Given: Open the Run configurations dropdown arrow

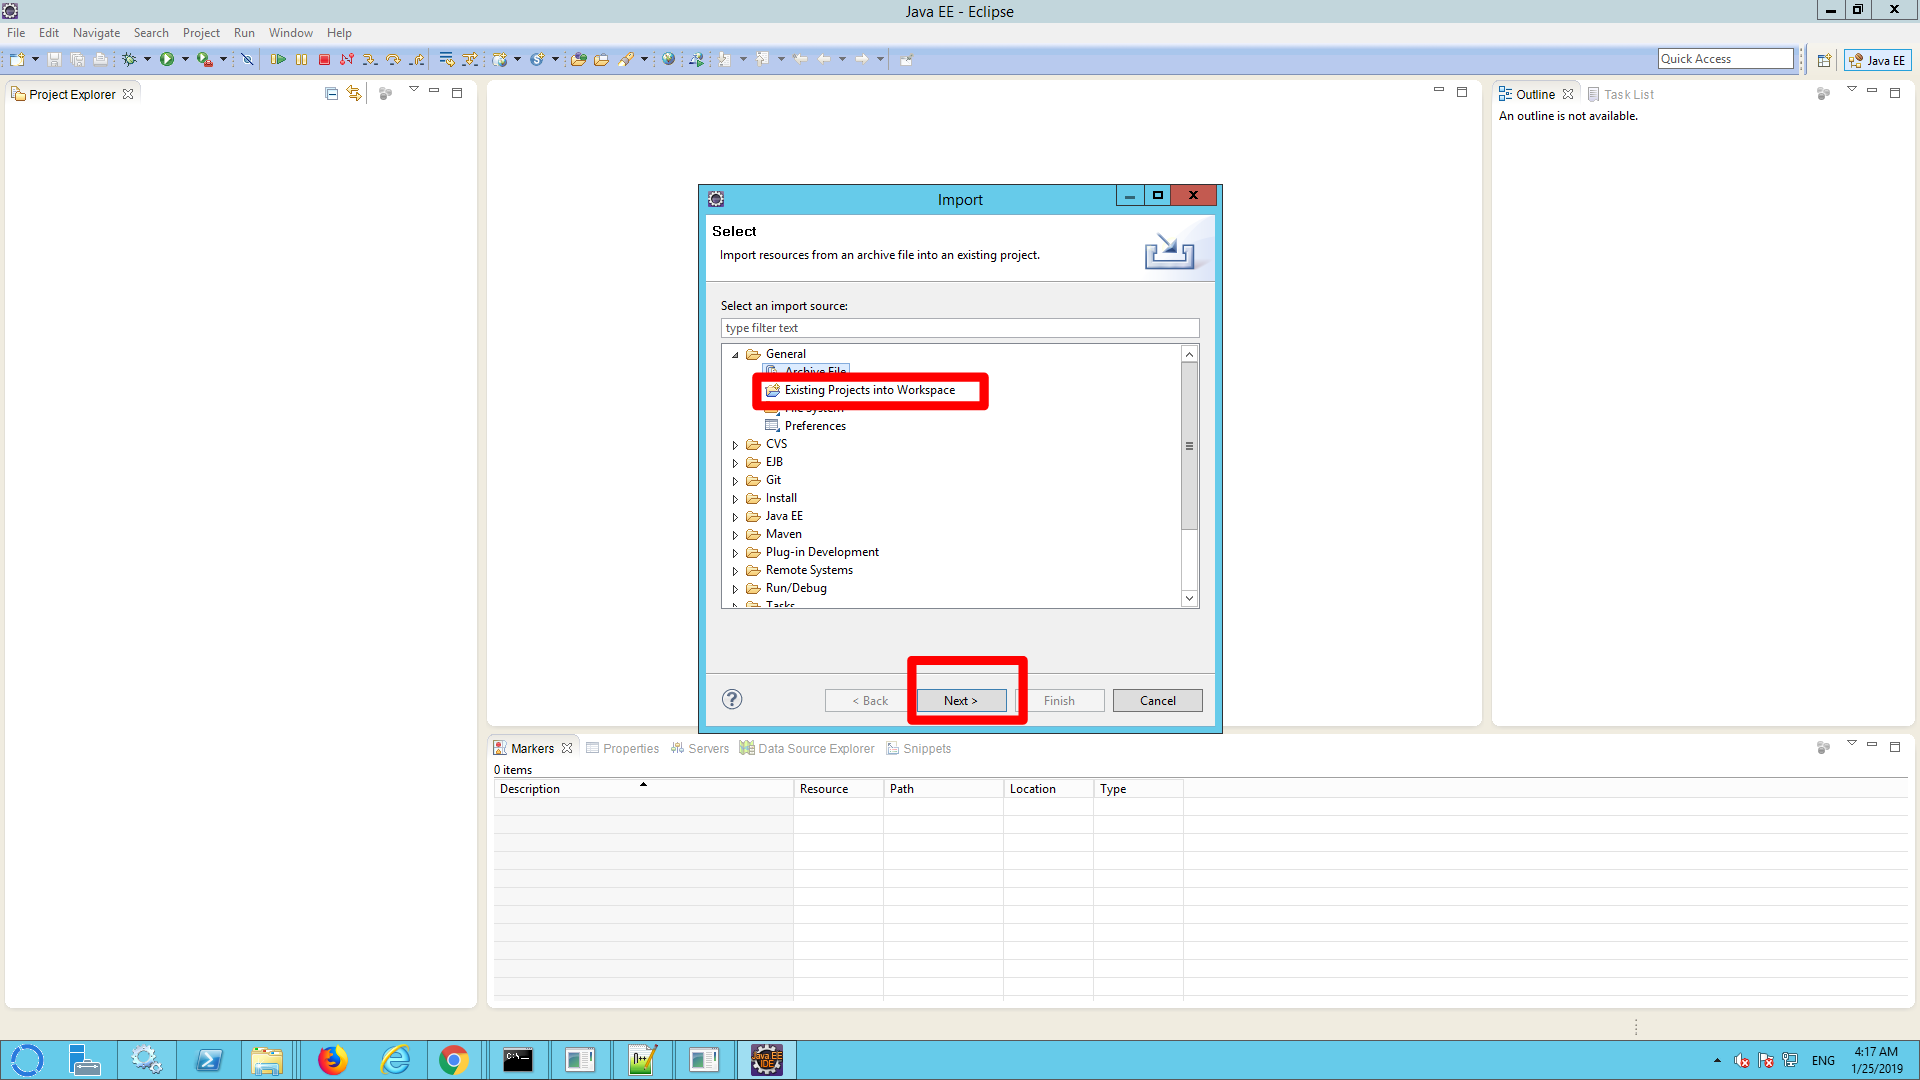Looking at the screenshot, I should tap(185, 60).
